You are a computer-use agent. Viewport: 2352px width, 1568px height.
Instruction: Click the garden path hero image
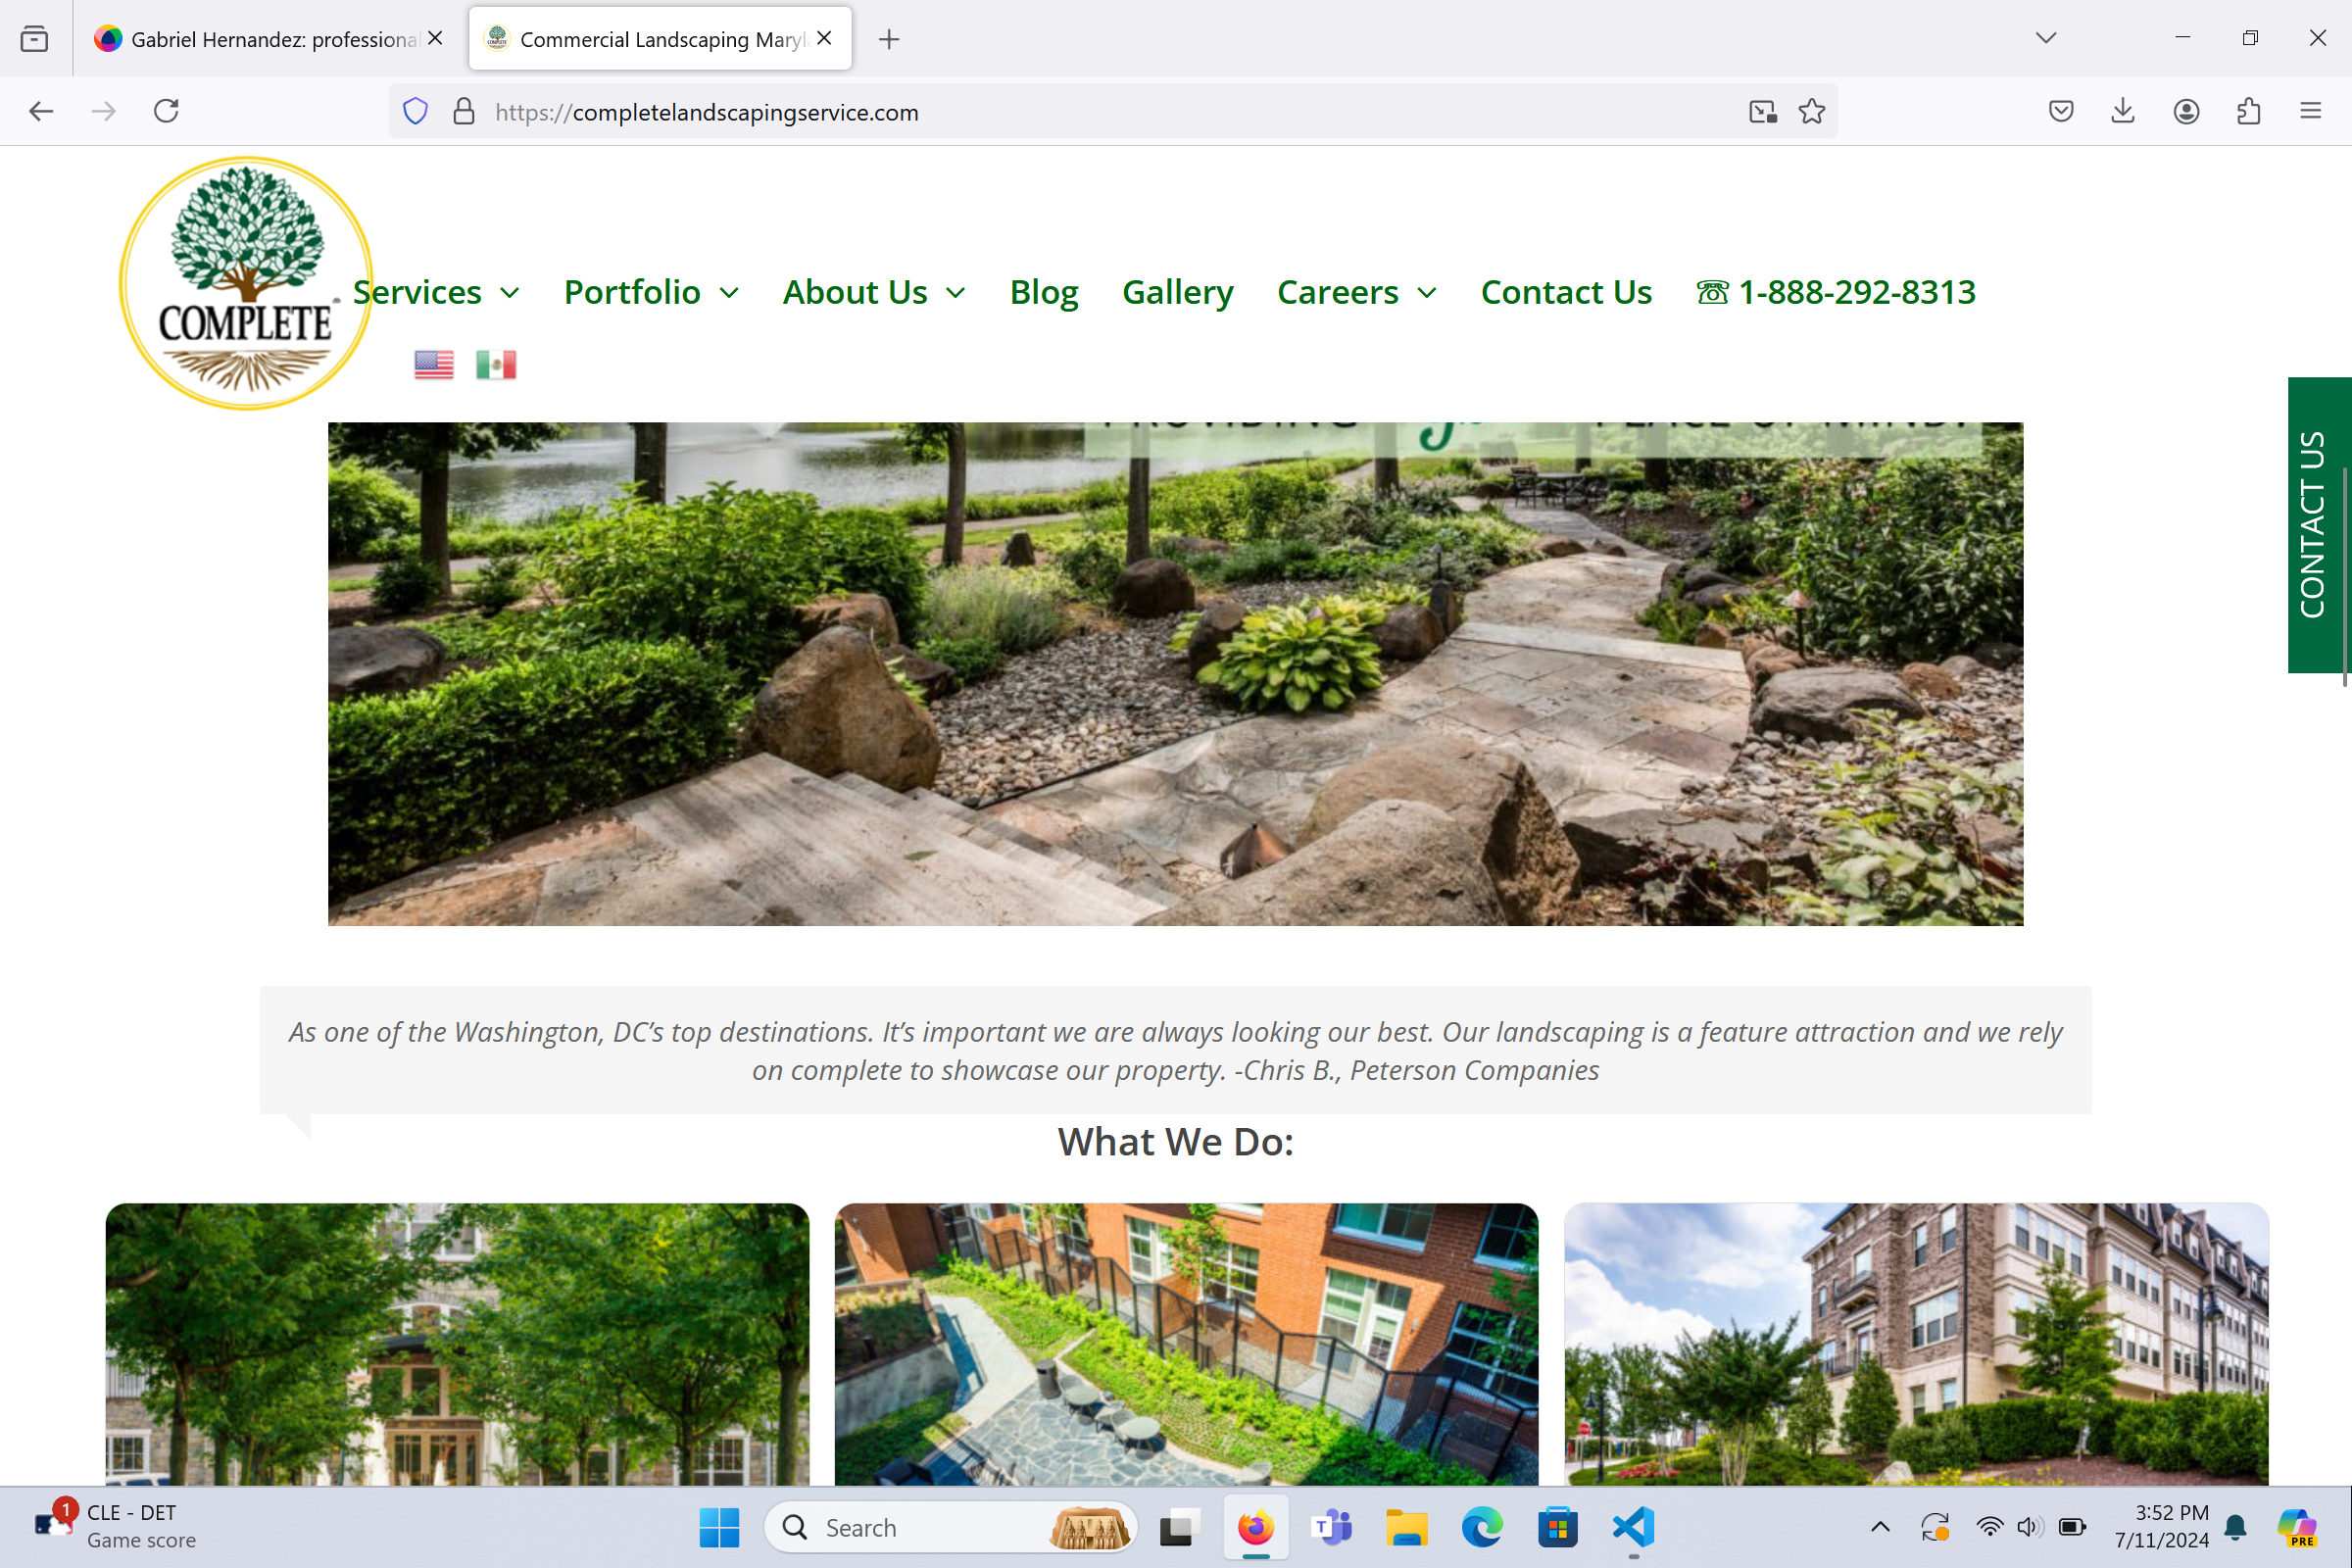pyautogui.click(x=1175, y=674)
